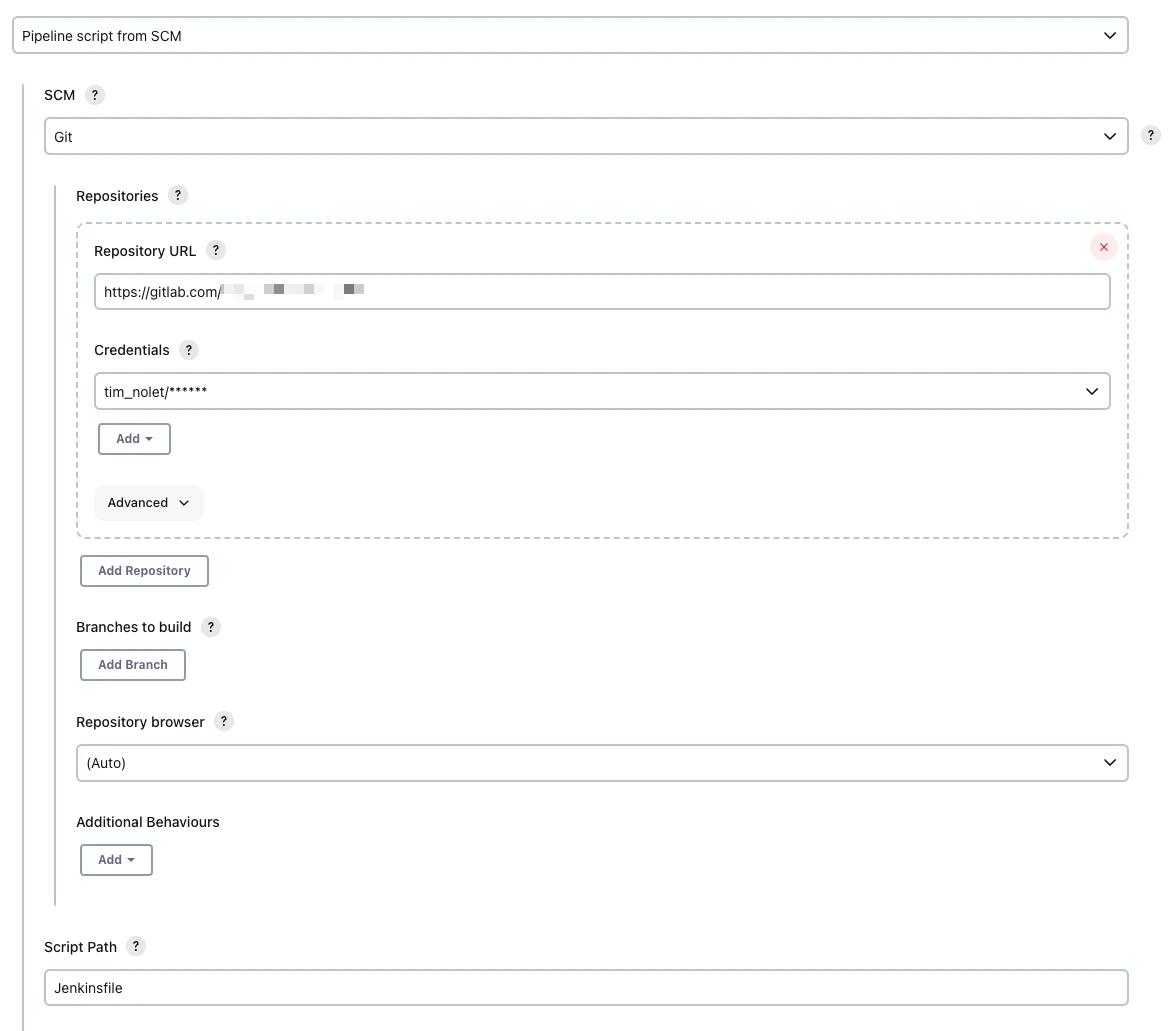The height and width of the screenshot is (1031, 1174).
Task: Expand the Advanced repository options
Action: click(x=148, y=502)
